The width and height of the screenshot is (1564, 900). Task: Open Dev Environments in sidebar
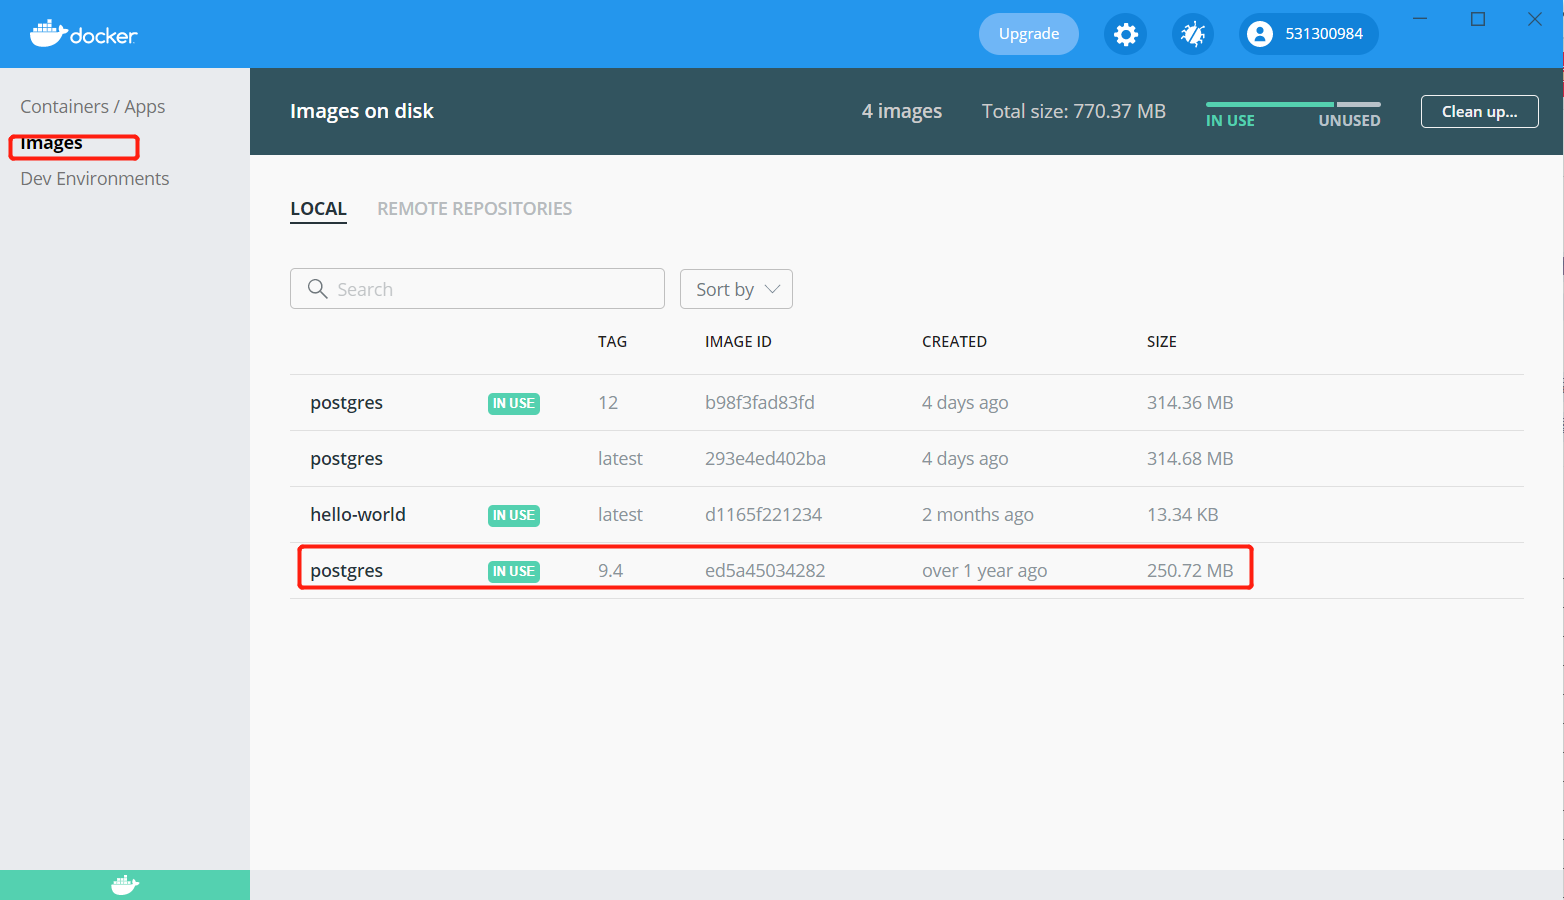click(x=95, y=179)
